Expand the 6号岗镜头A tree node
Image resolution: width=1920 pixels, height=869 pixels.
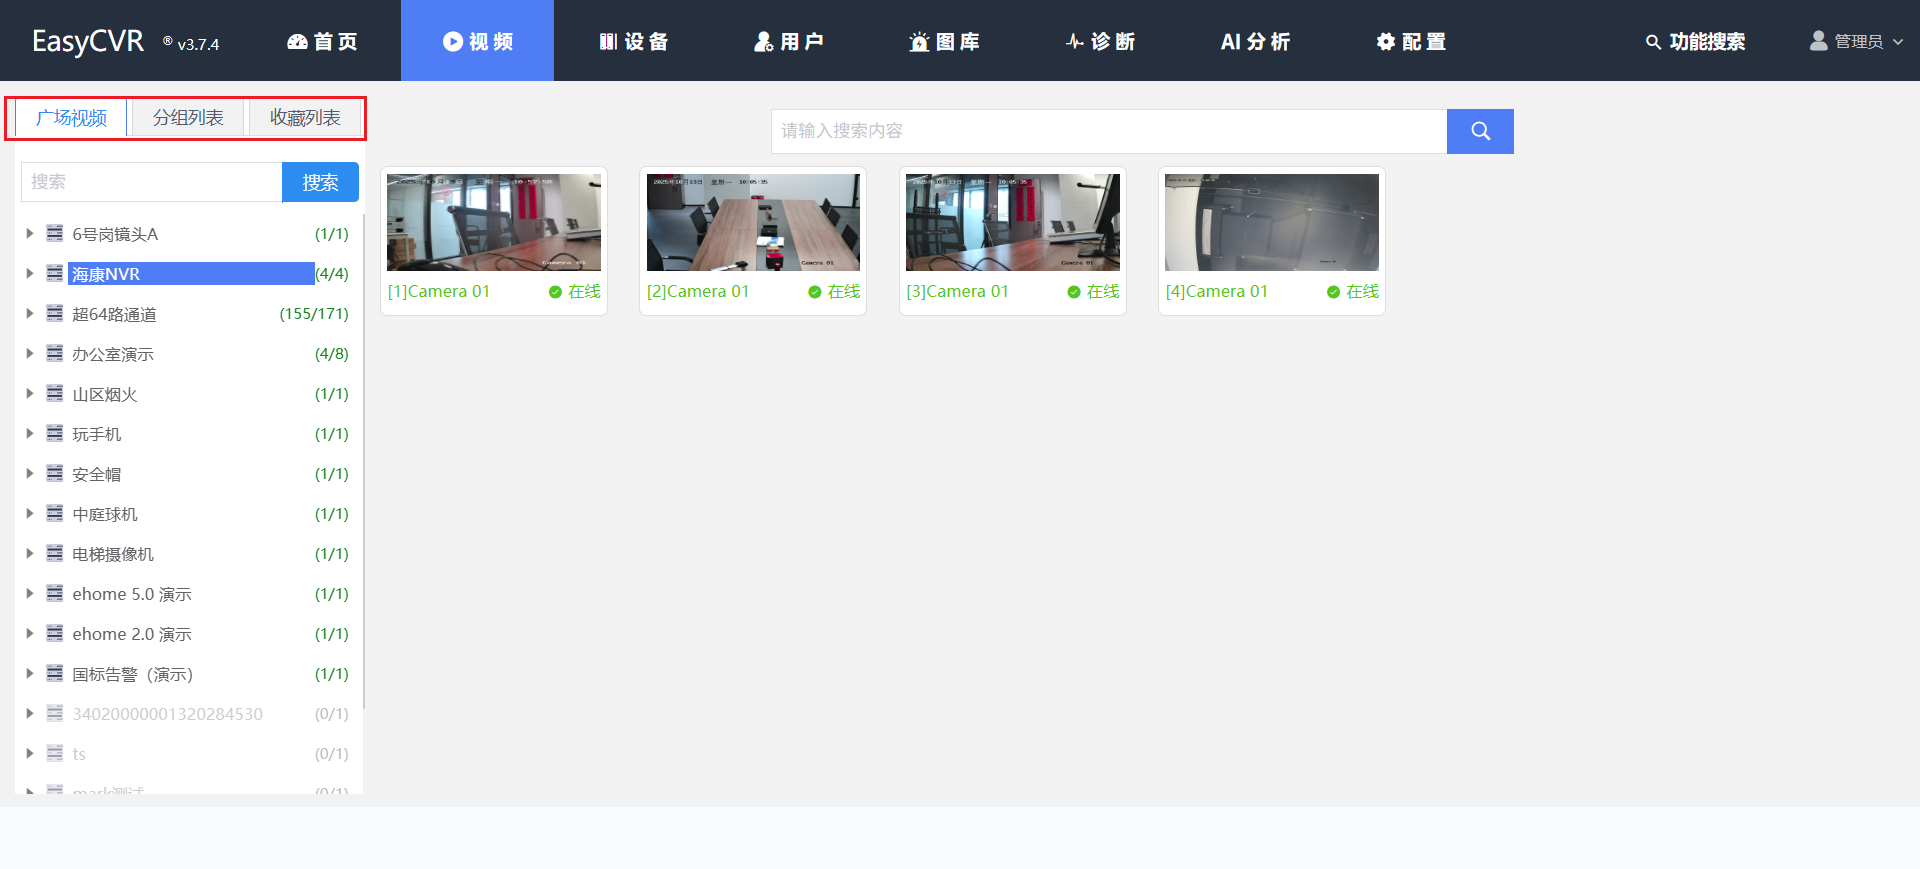30,233
